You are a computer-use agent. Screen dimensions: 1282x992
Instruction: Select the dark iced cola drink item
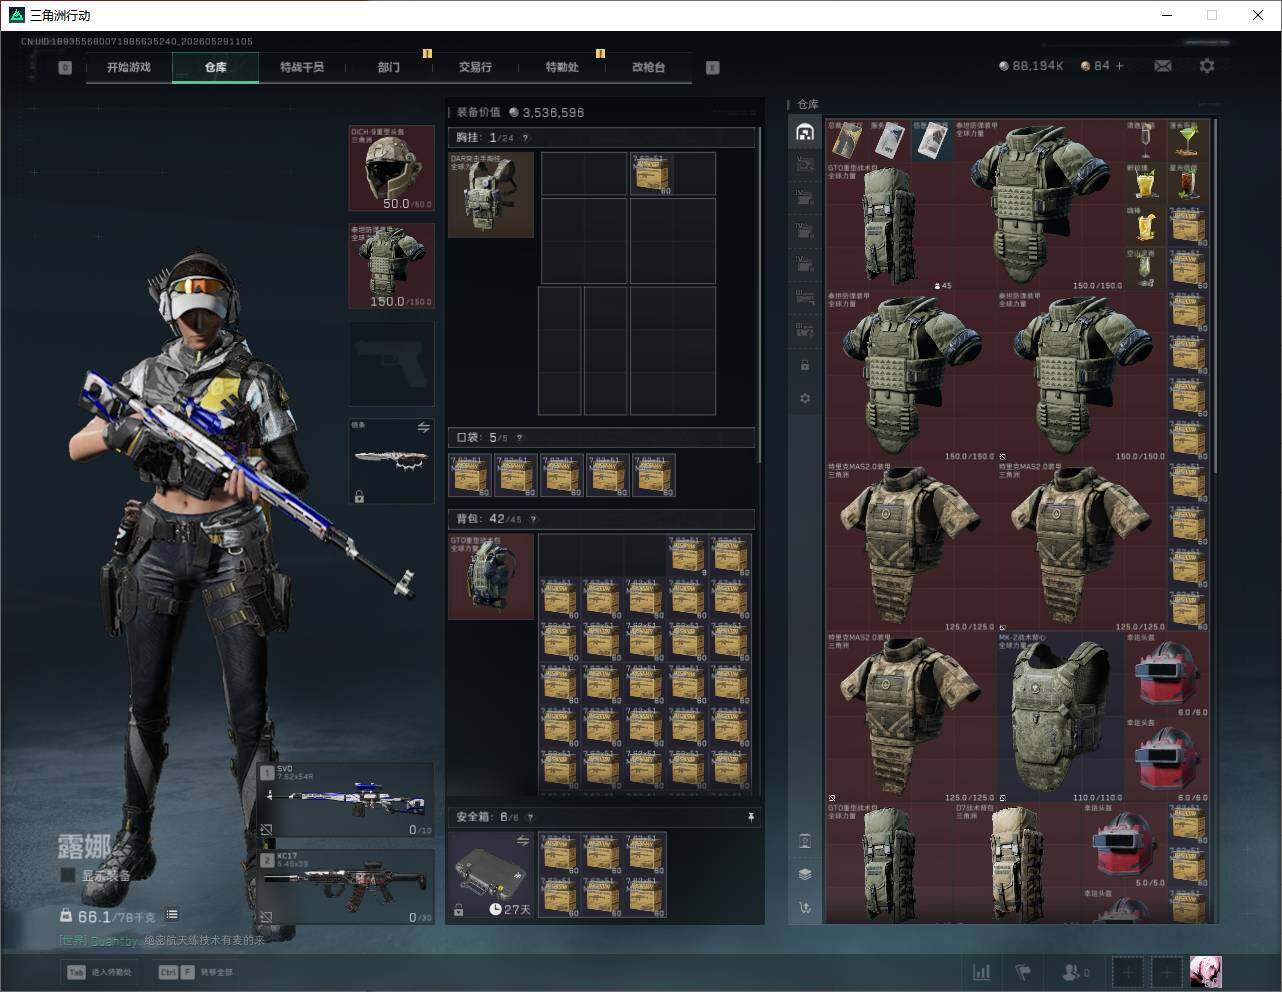coord(1188,184)
